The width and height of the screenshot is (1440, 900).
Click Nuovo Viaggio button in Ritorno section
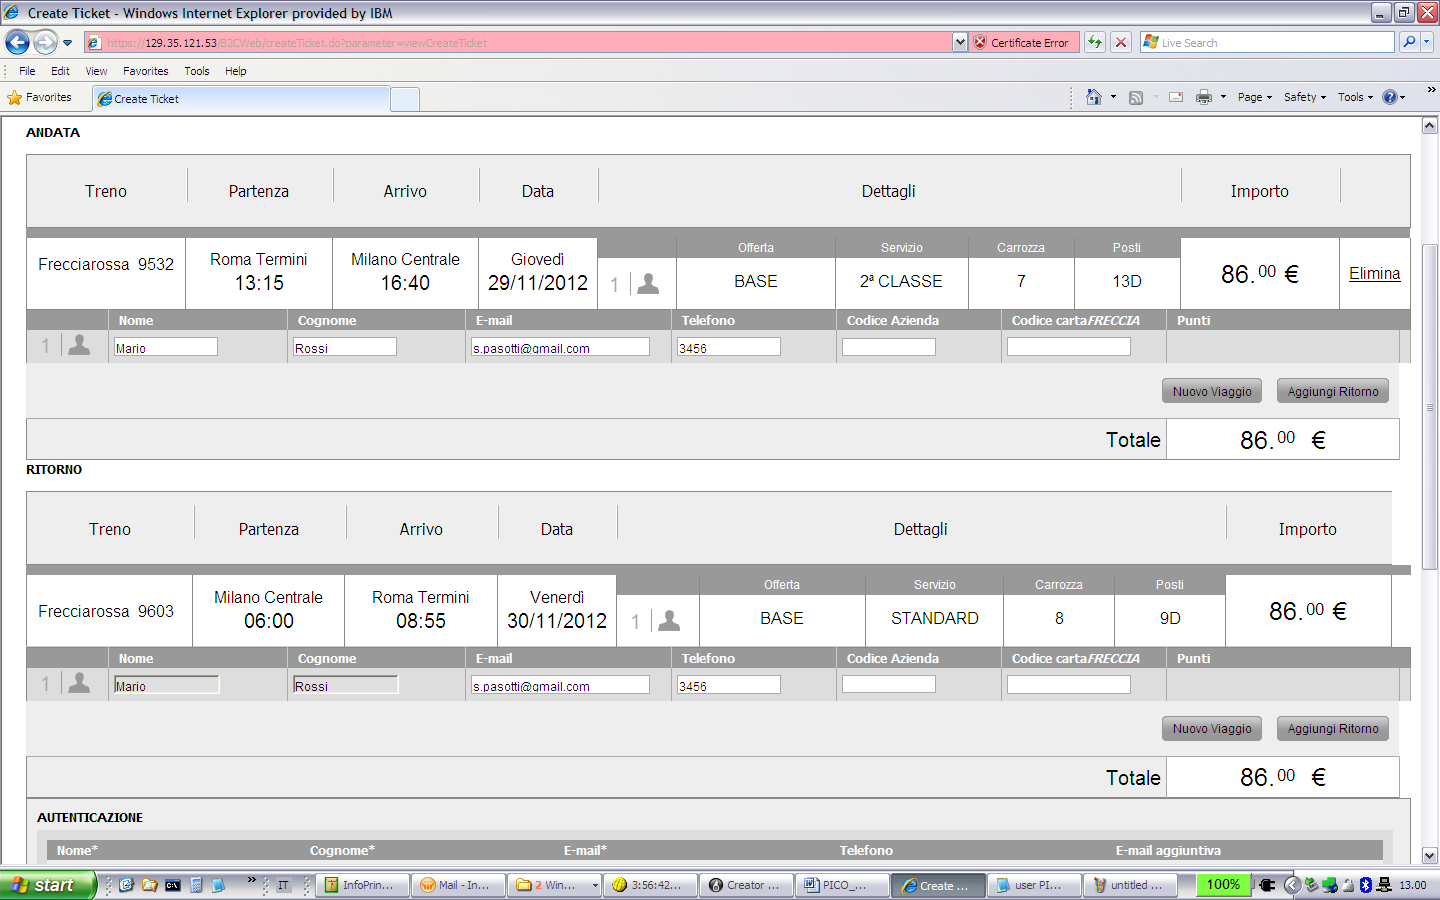[1212, 728]
